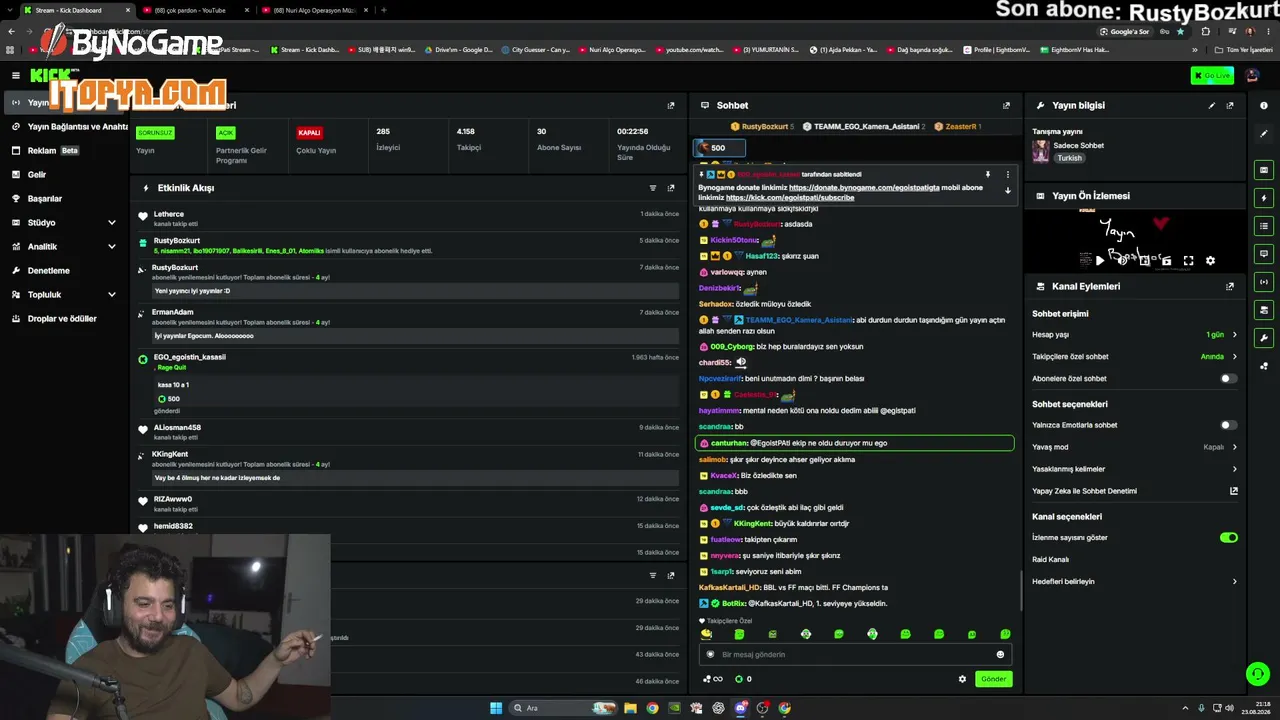Open chat settings gear next to Gönder
Viewport: 1280px width, 720px height.
(963, 679)
